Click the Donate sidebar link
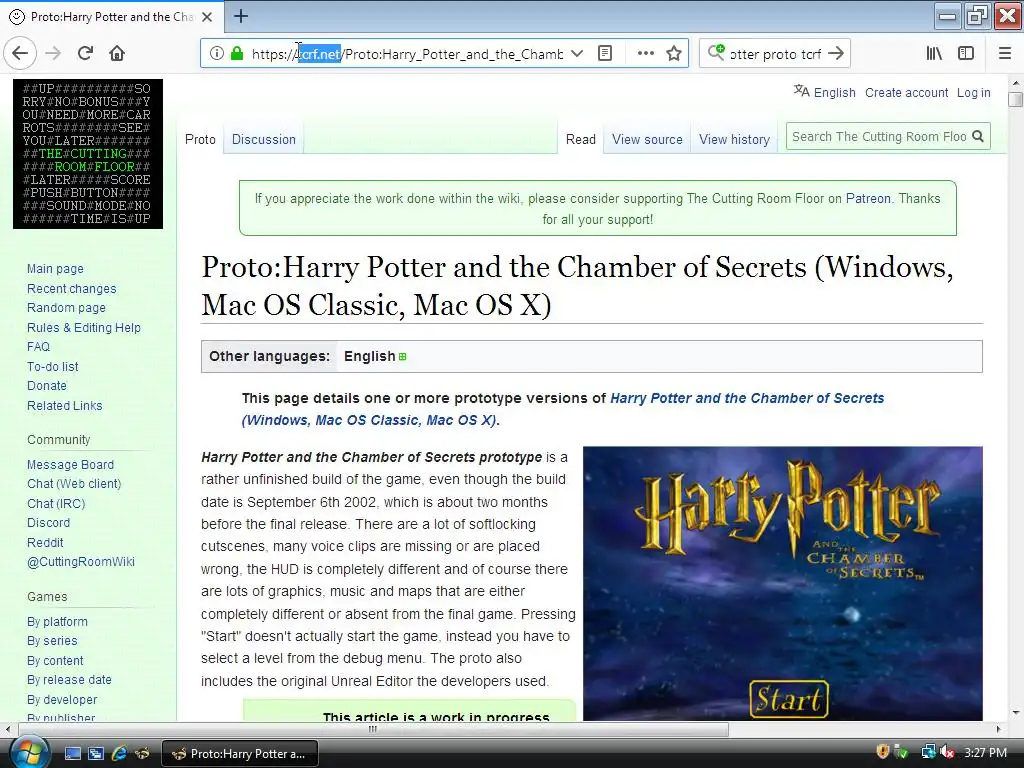Image resolution: width=1024 pixels, height=768 pixels. pos(47,385)
